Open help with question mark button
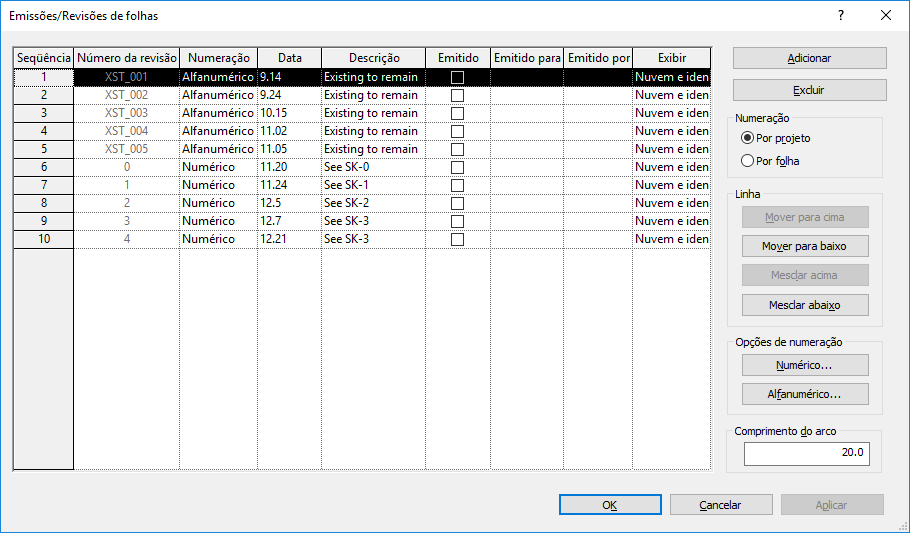The height and width of the screenshot is (533, 910). 841,16
